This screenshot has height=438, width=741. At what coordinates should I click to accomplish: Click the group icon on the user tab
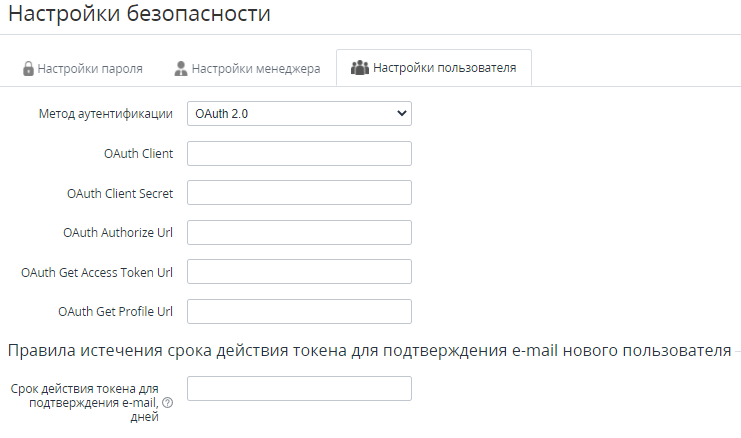point(359,69)
